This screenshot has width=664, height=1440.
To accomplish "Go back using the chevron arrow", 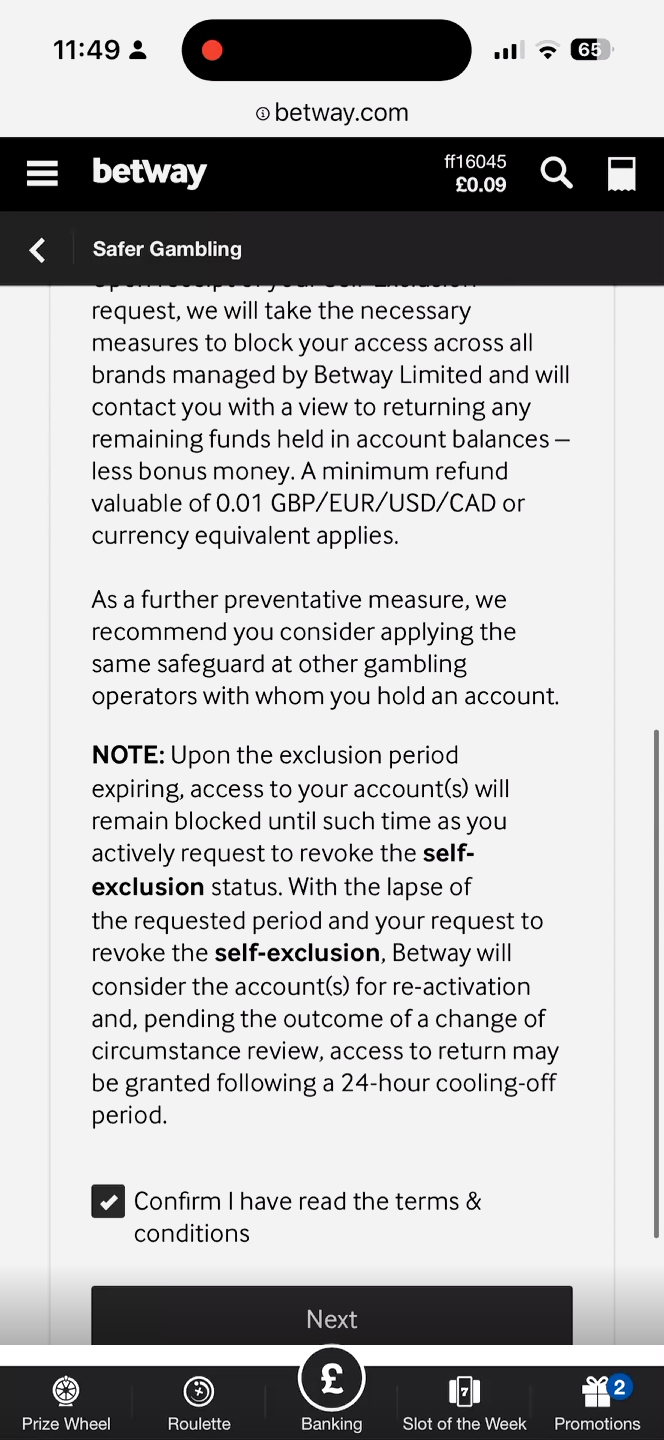I will click(x=37, y=249).
